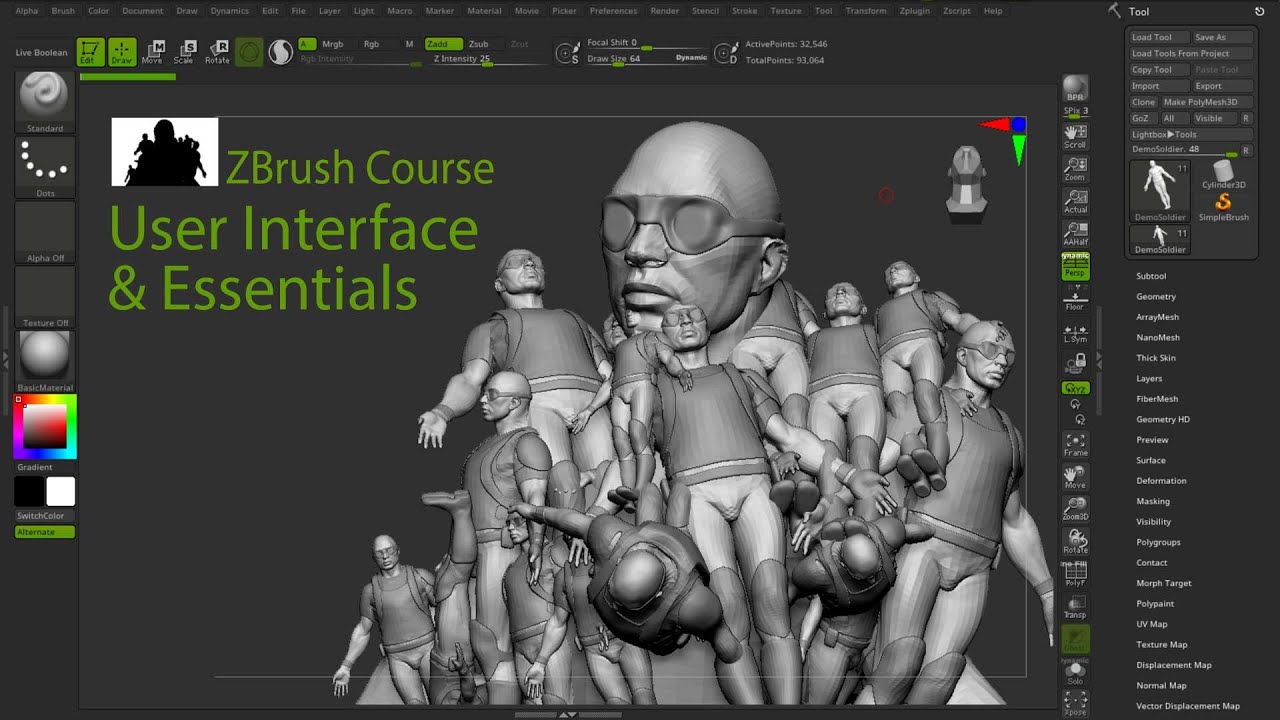Open the Stroke menu
Screen dimensions: 1280x720
tap(744, 11)
